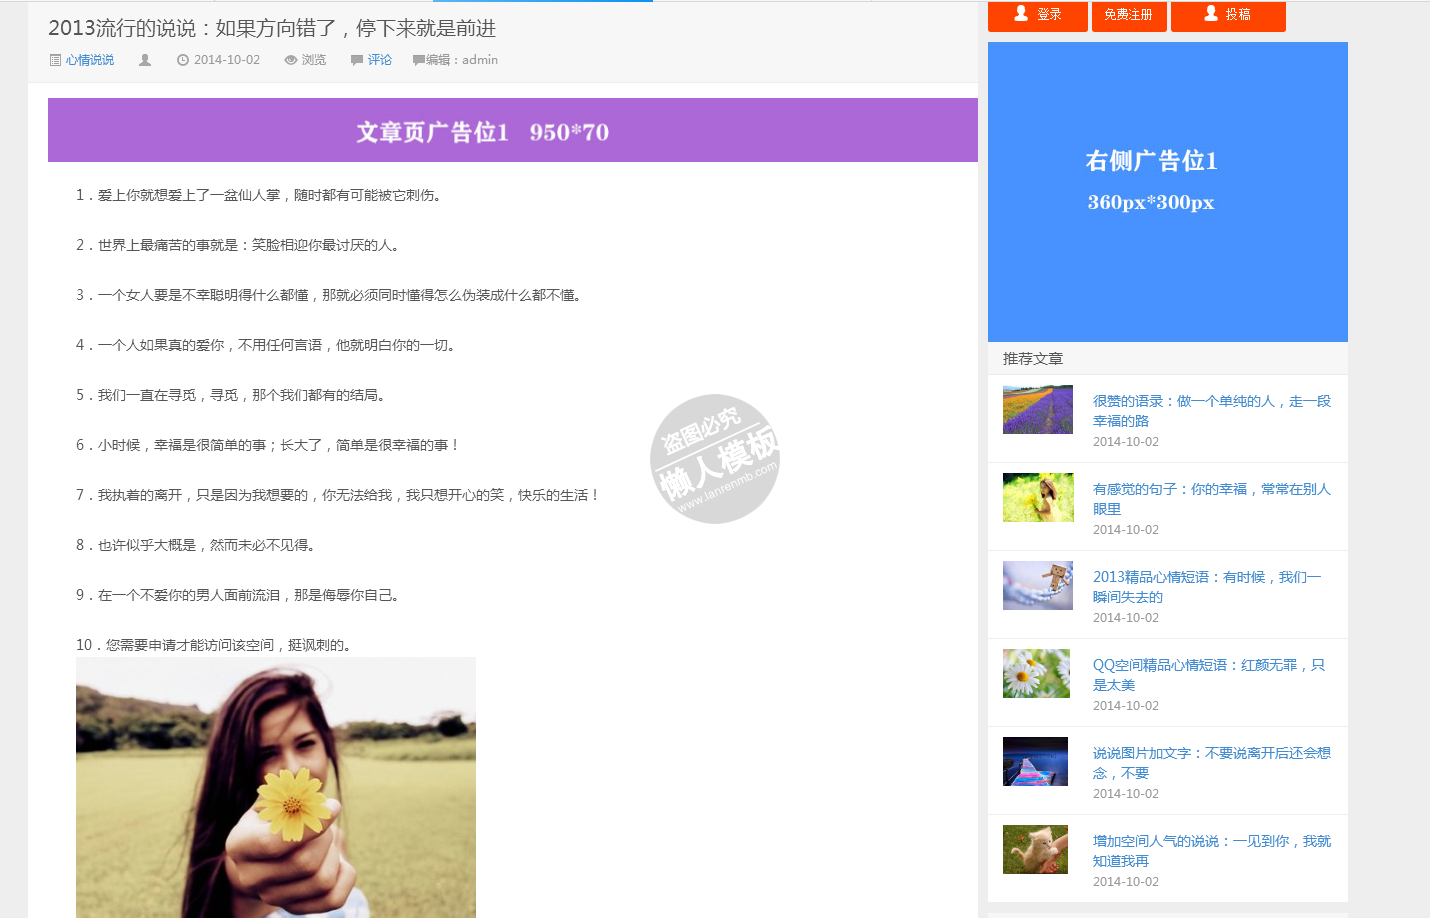Click sentence 8 starting 也许似乎大概是
This screenshot has width=1430, height=918.
coord(197,545)
